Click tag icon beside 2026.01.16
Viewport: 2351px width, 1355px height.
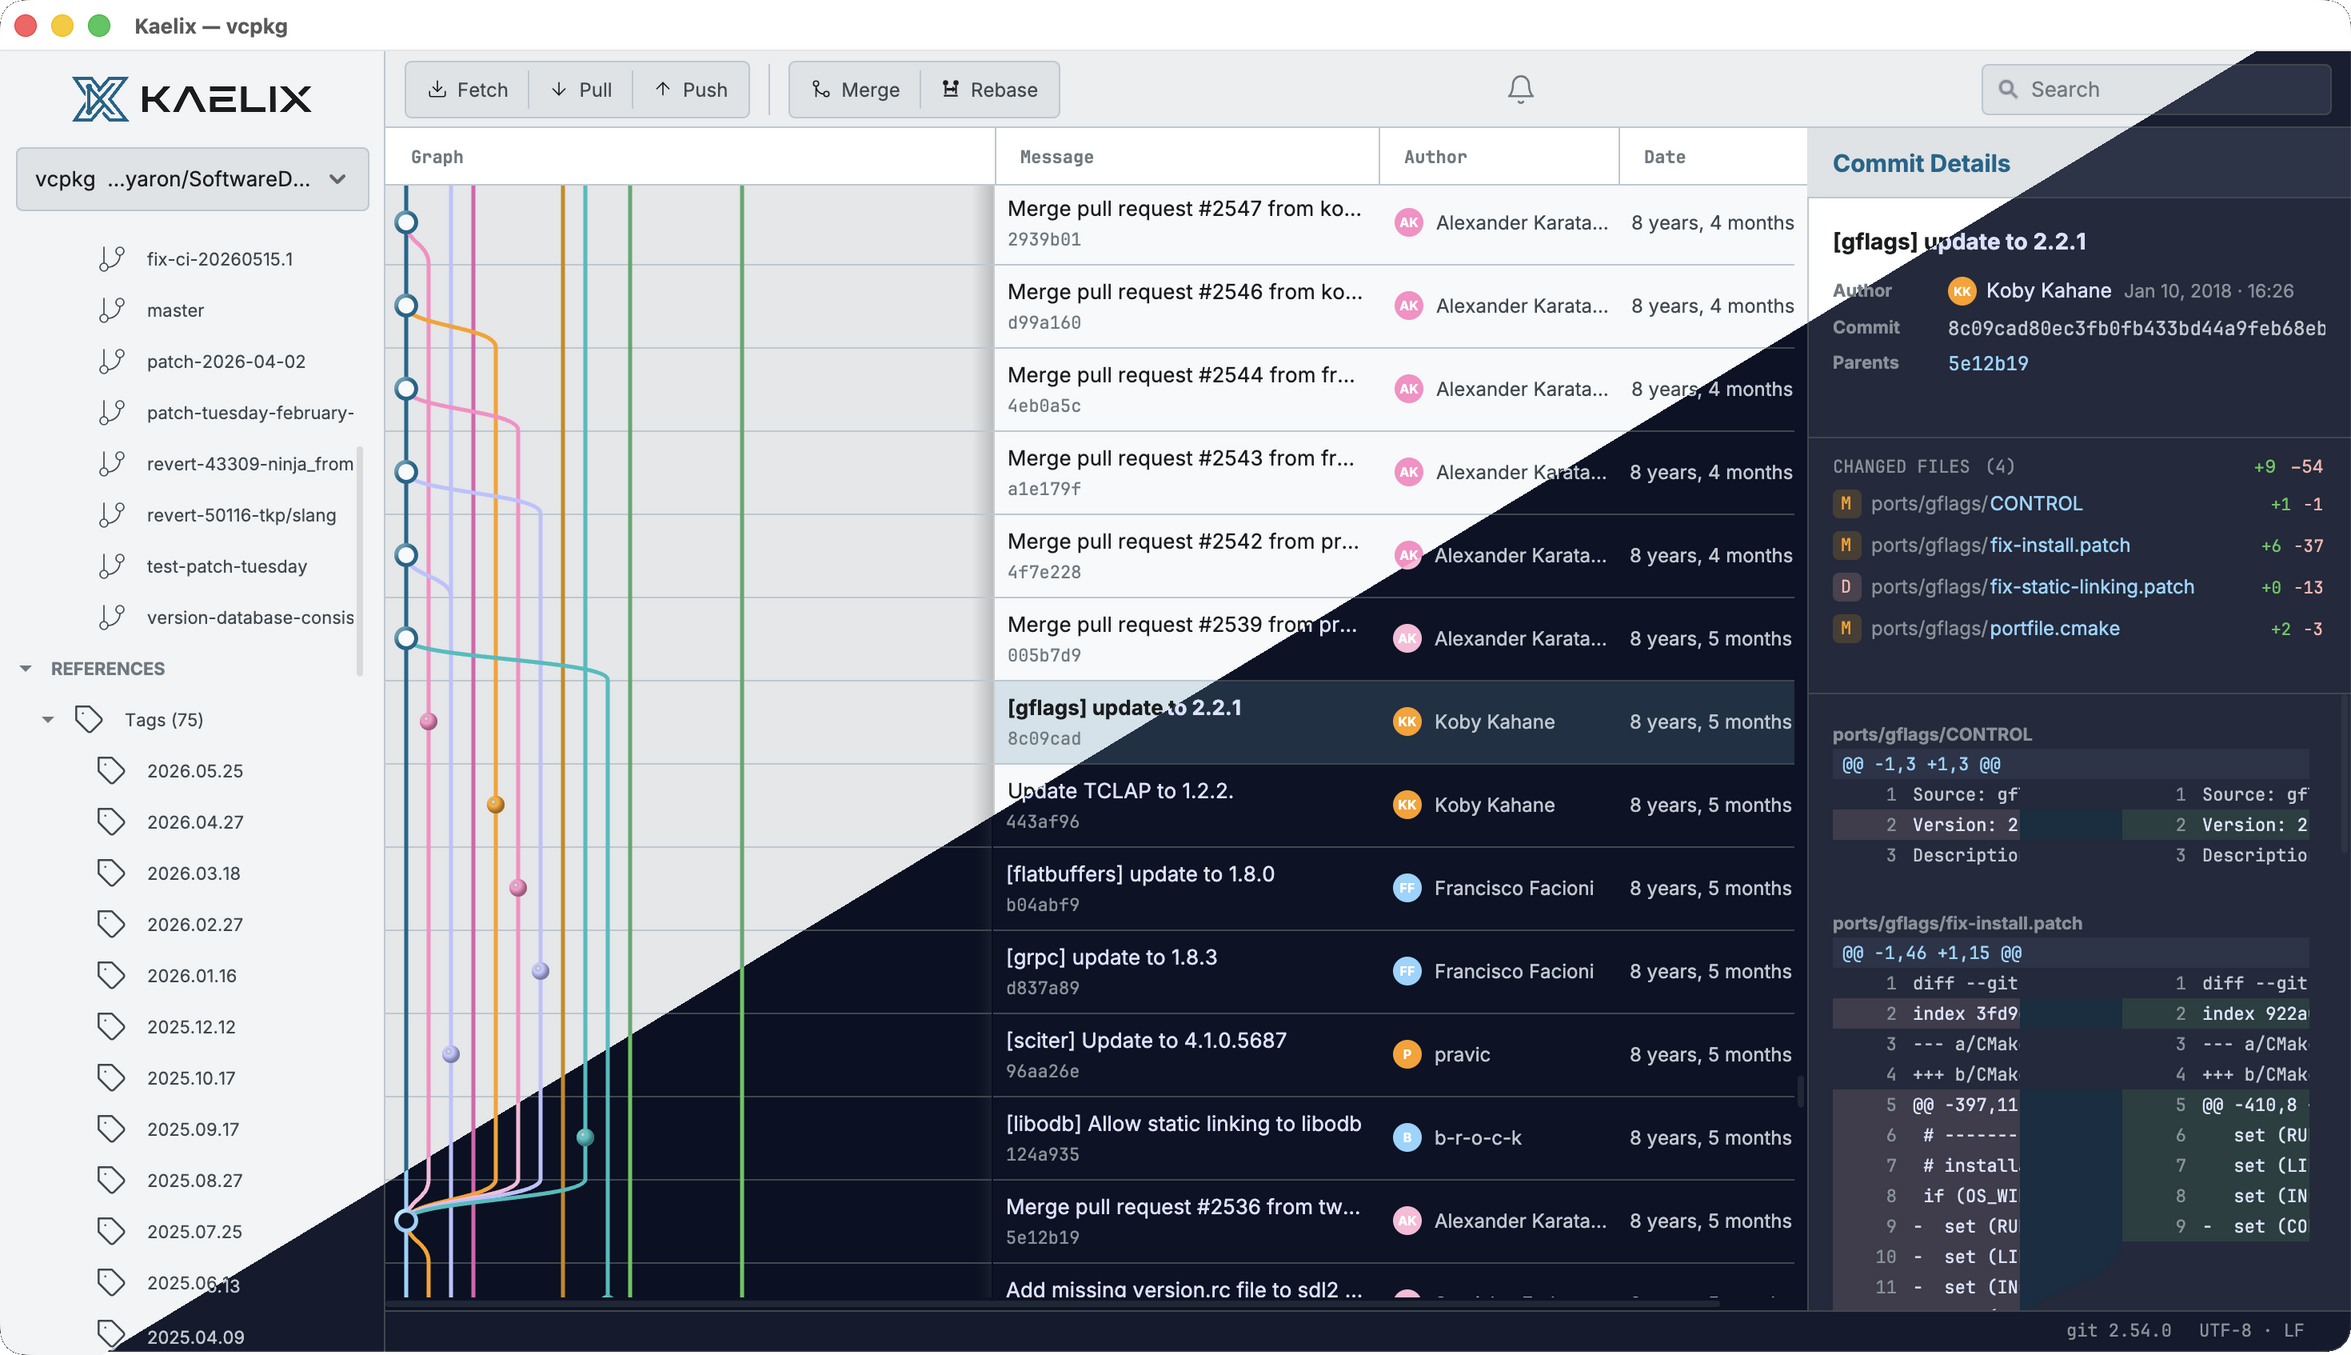pos(111,975)
